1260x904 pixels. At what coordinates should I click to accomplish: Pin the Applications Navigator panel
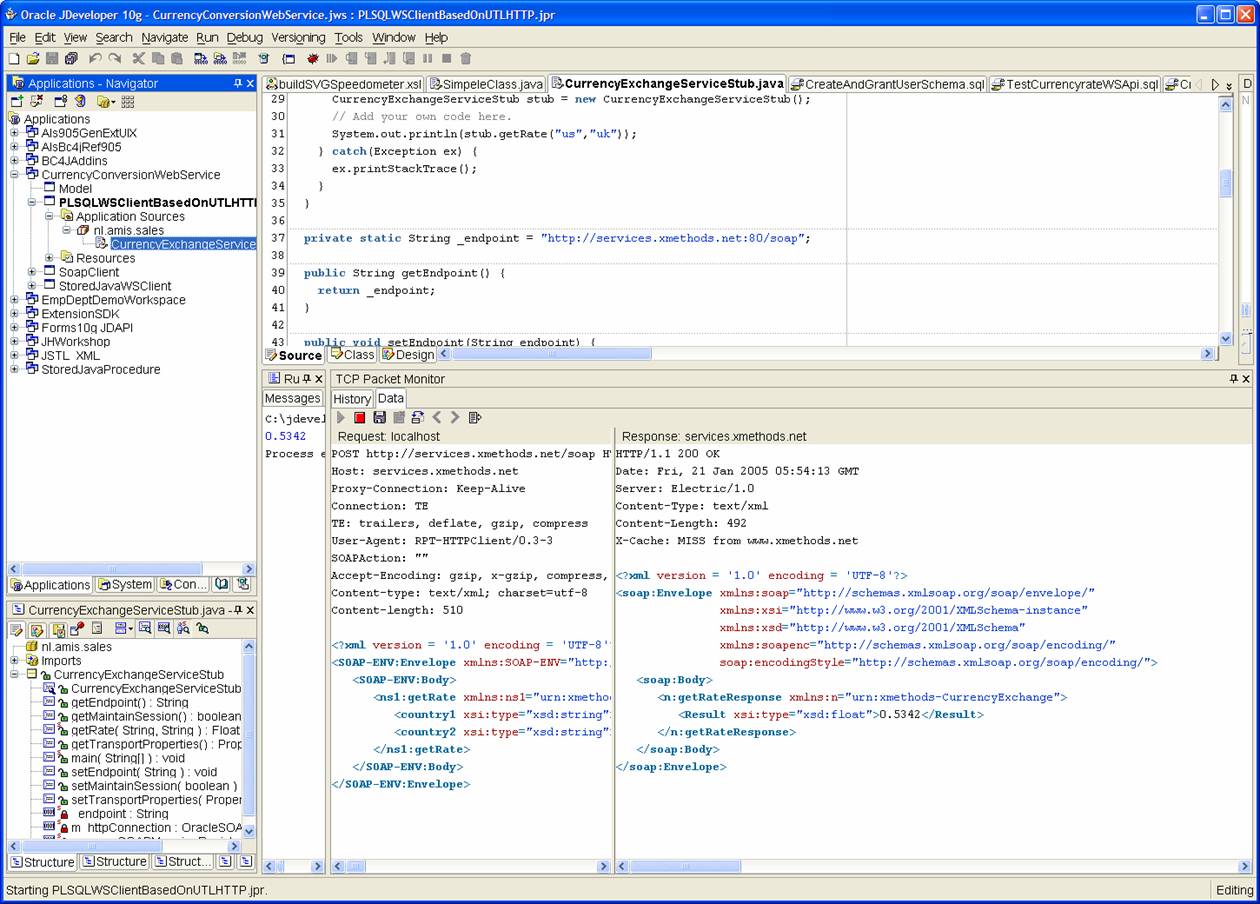click(238, 84)
